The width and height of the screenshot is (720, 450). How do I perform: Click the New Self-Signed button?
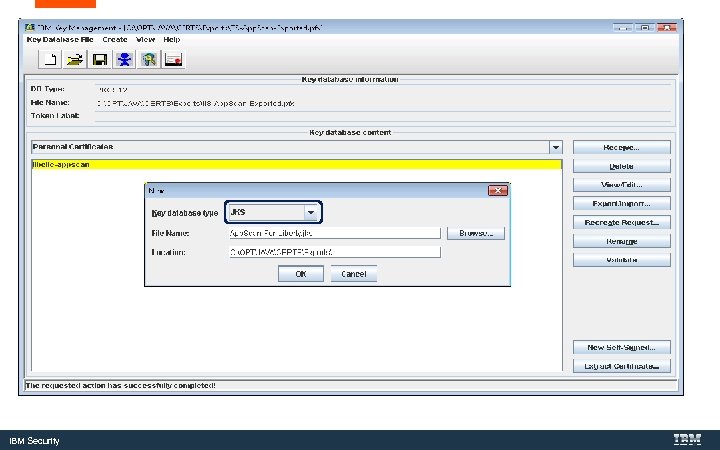point(621,347)
